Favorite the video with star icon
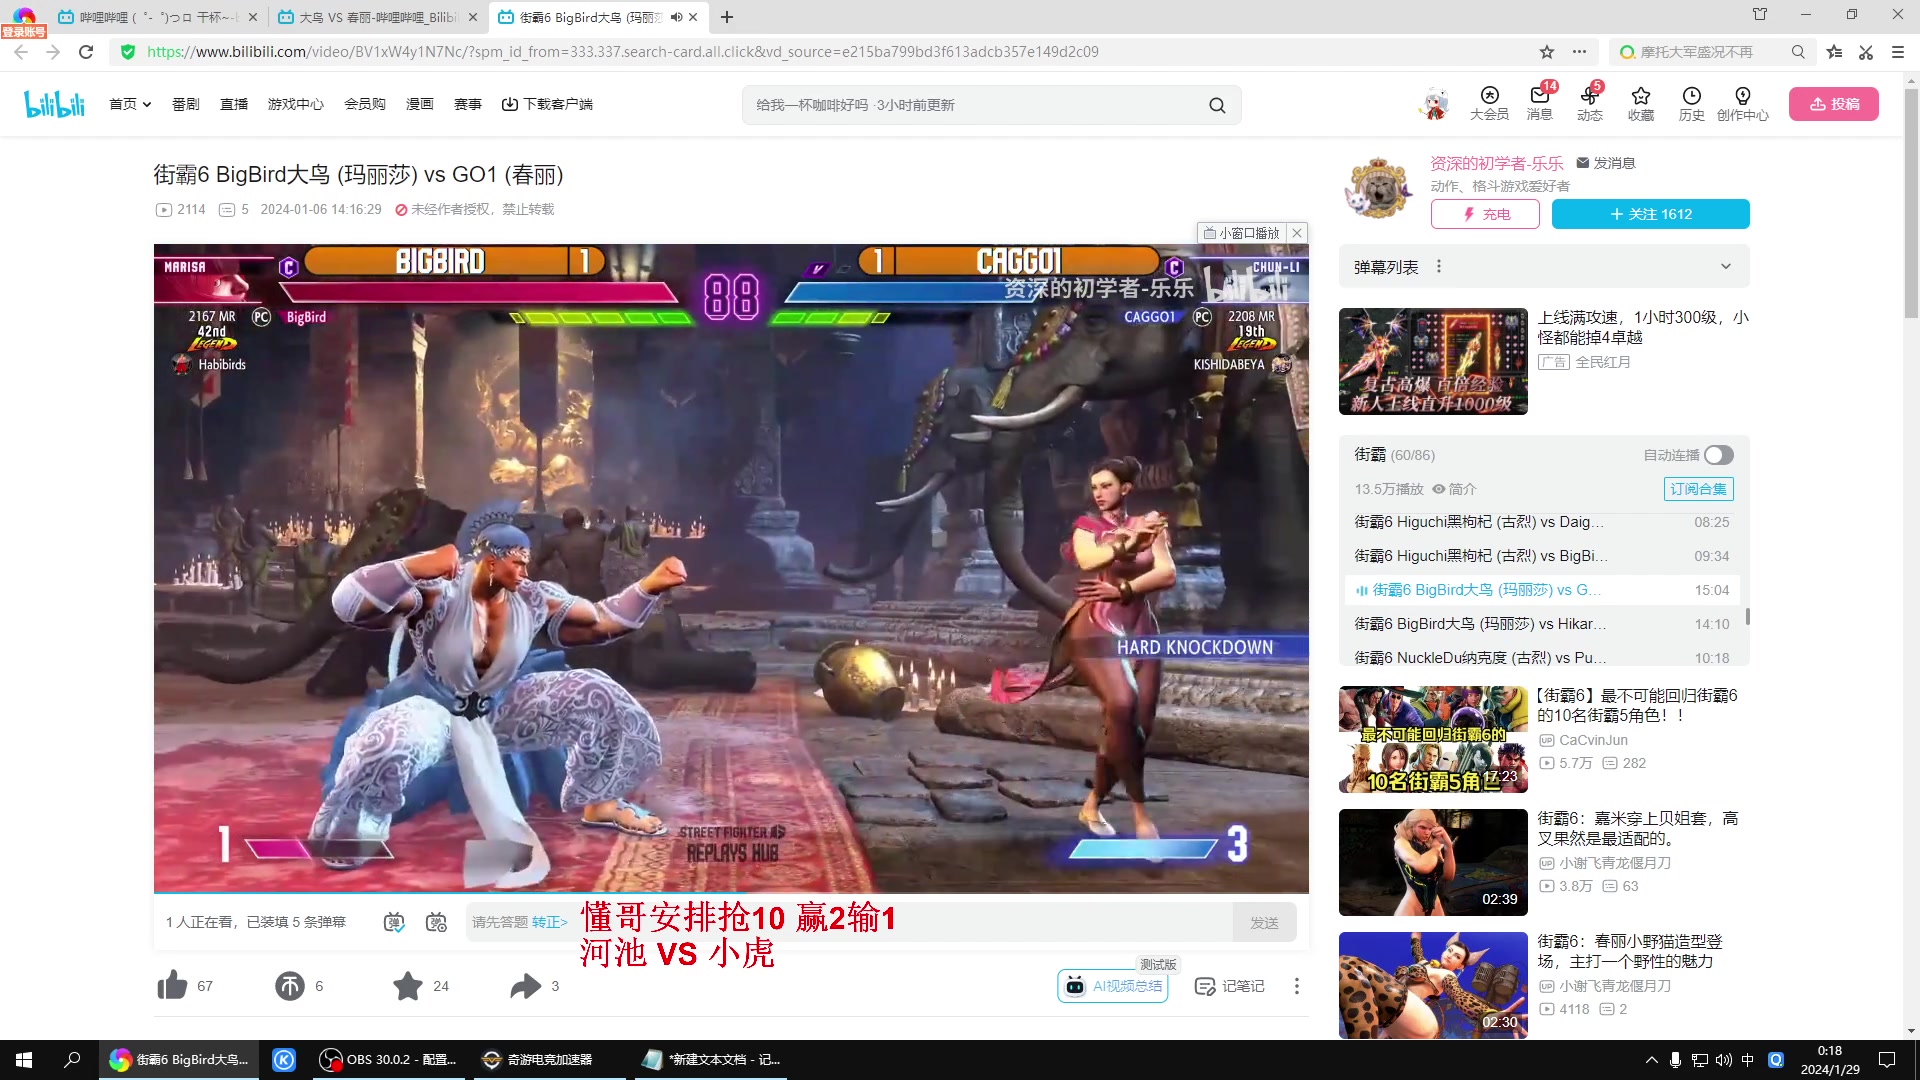Screen dimensions: 1920x1080 [x=407, y=986]
